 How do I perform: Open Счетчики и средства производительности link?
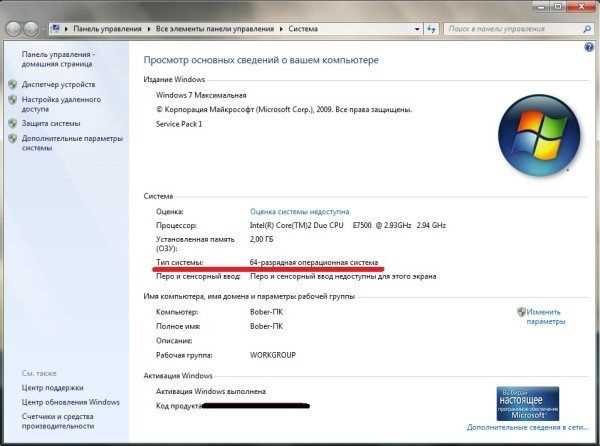click(58, 421)
